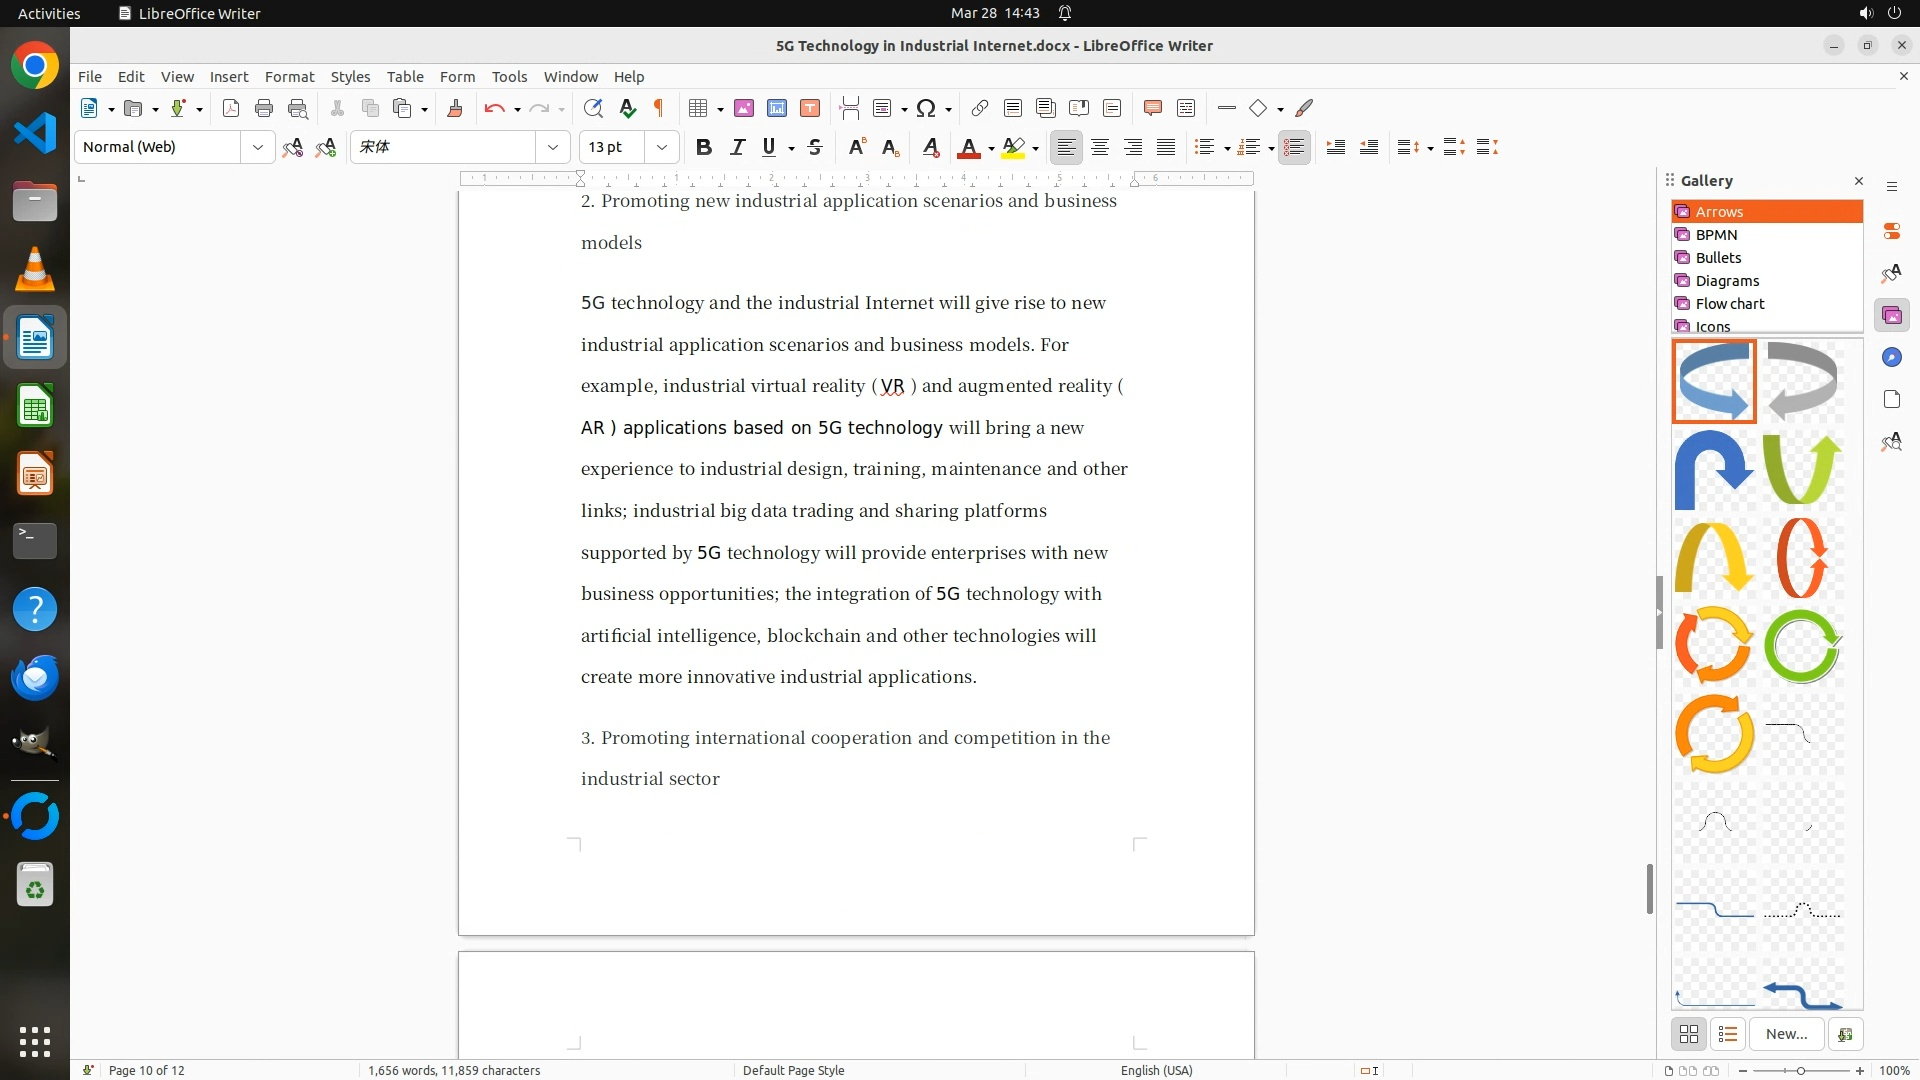Open the Navigator sidebar compass icon
This screenshot has height=1080, width=1920.
pos(1891,358)
